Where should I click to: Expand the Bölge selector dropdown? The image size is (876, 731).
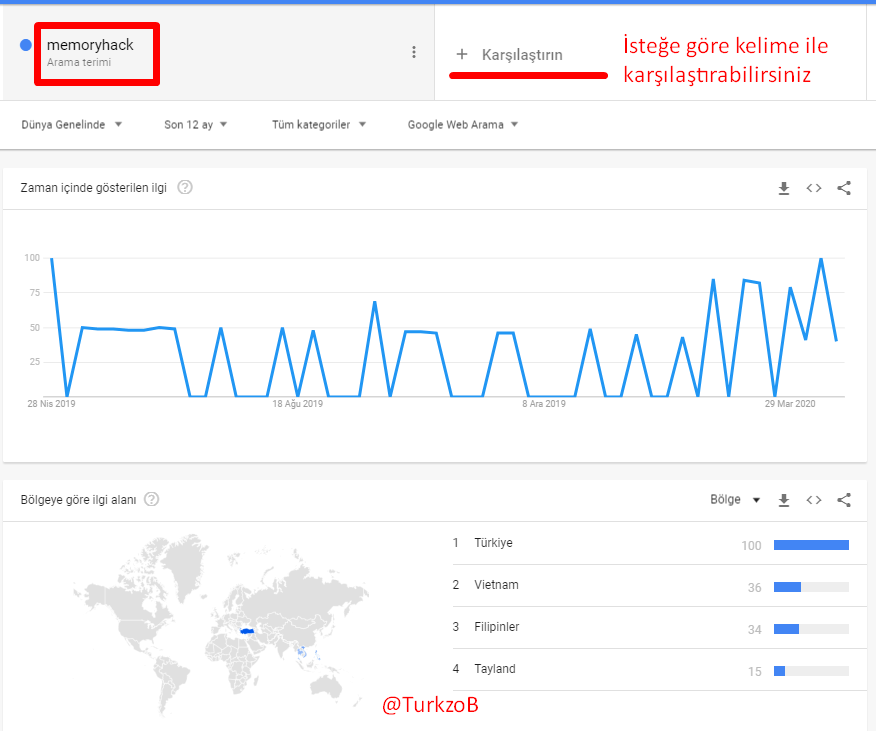click(735, 500)
